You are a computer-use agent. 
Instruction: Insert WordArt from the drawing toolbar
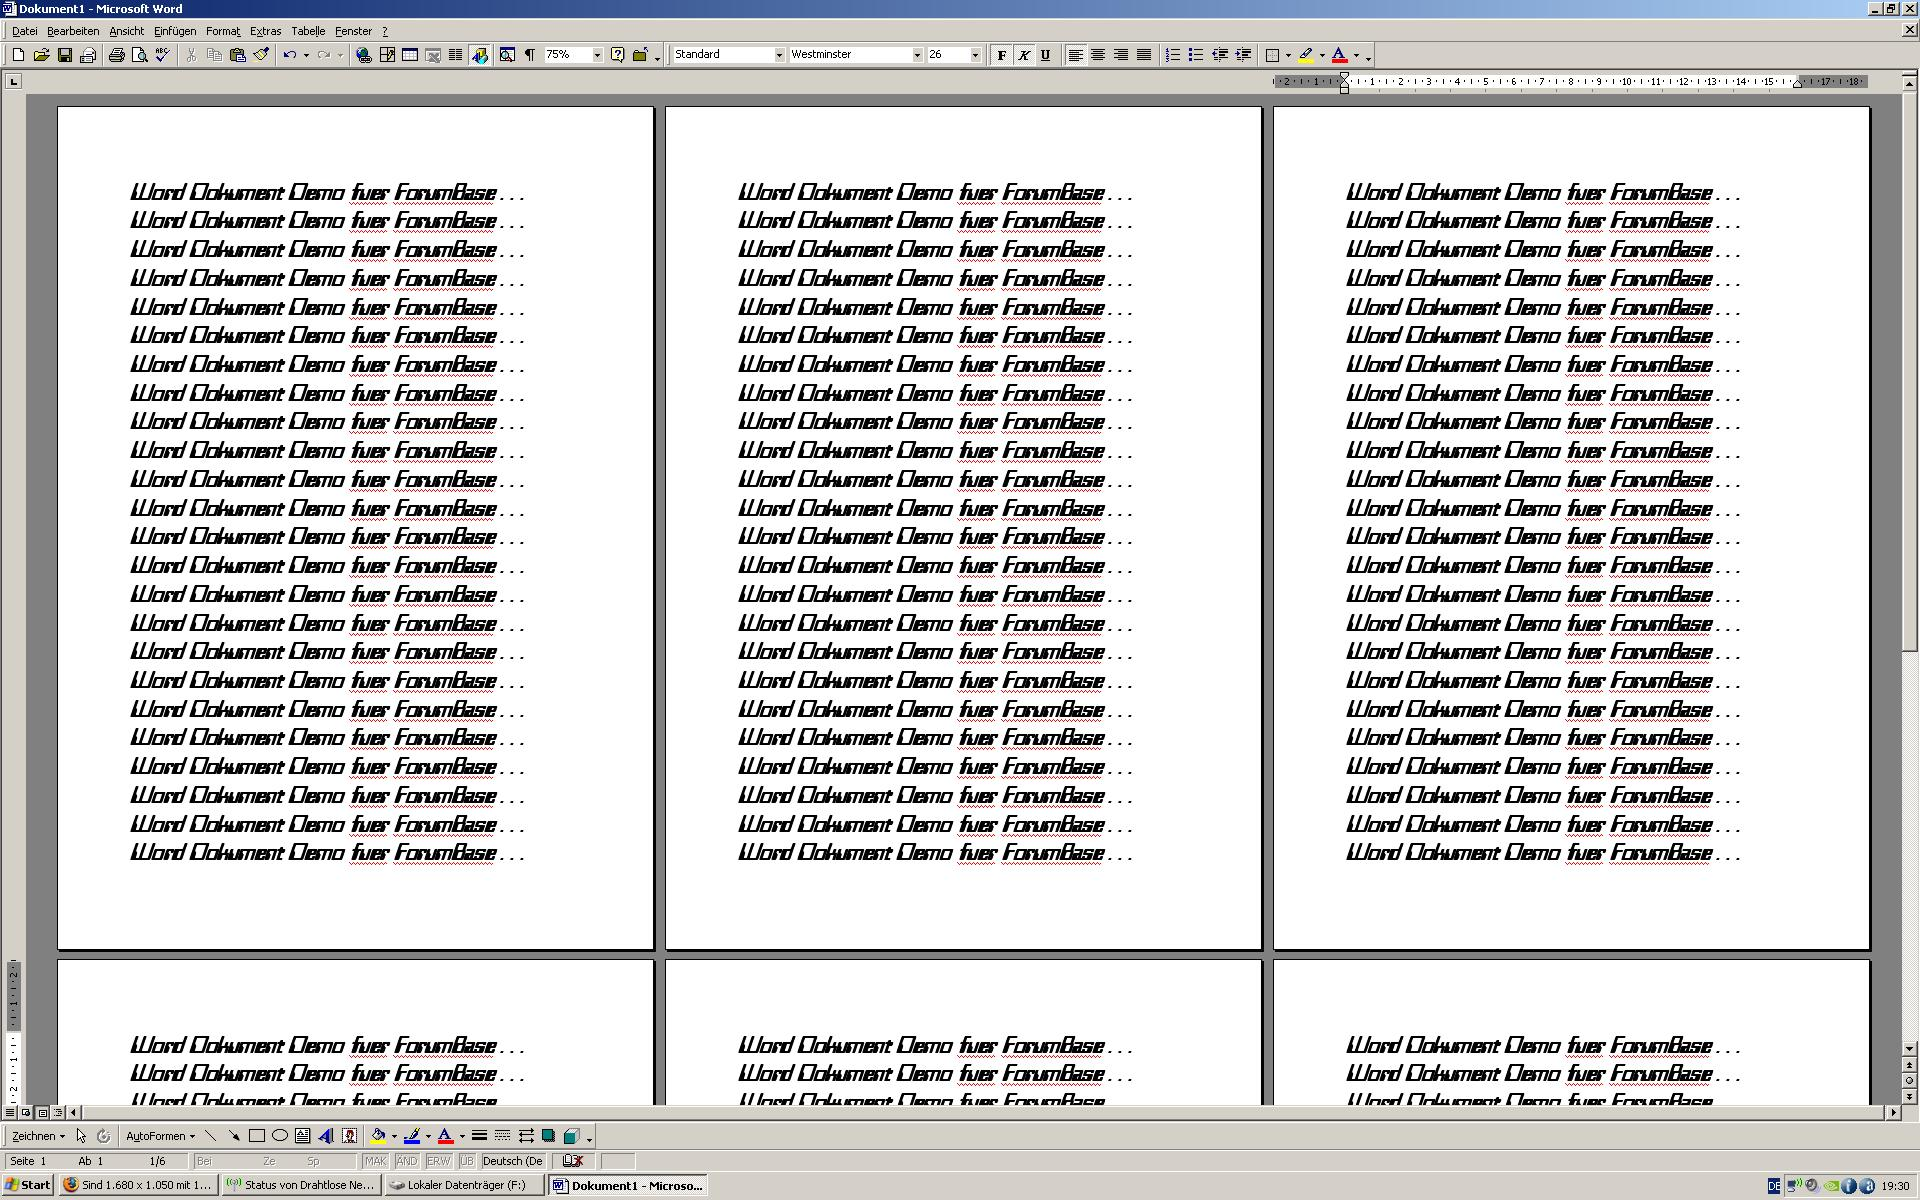(326, 1136)
